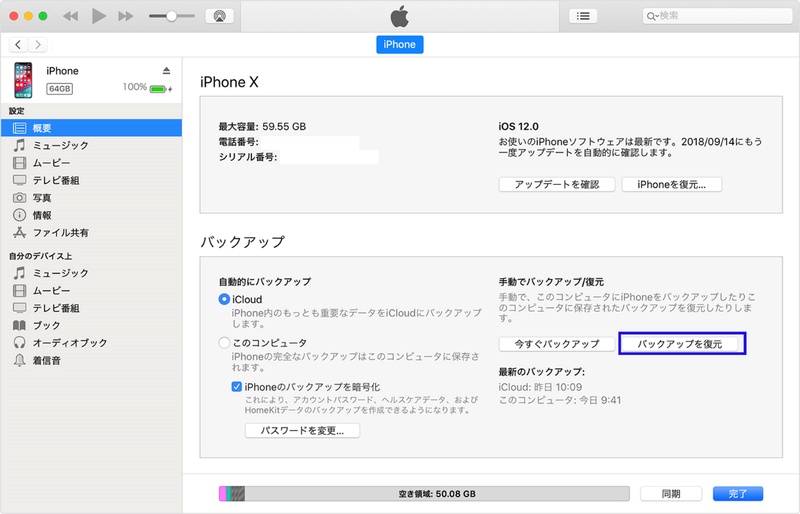Open ブック in the sidebar
Image resolution: width=800 pixels, height=514 pixels.
pos(91,325)
